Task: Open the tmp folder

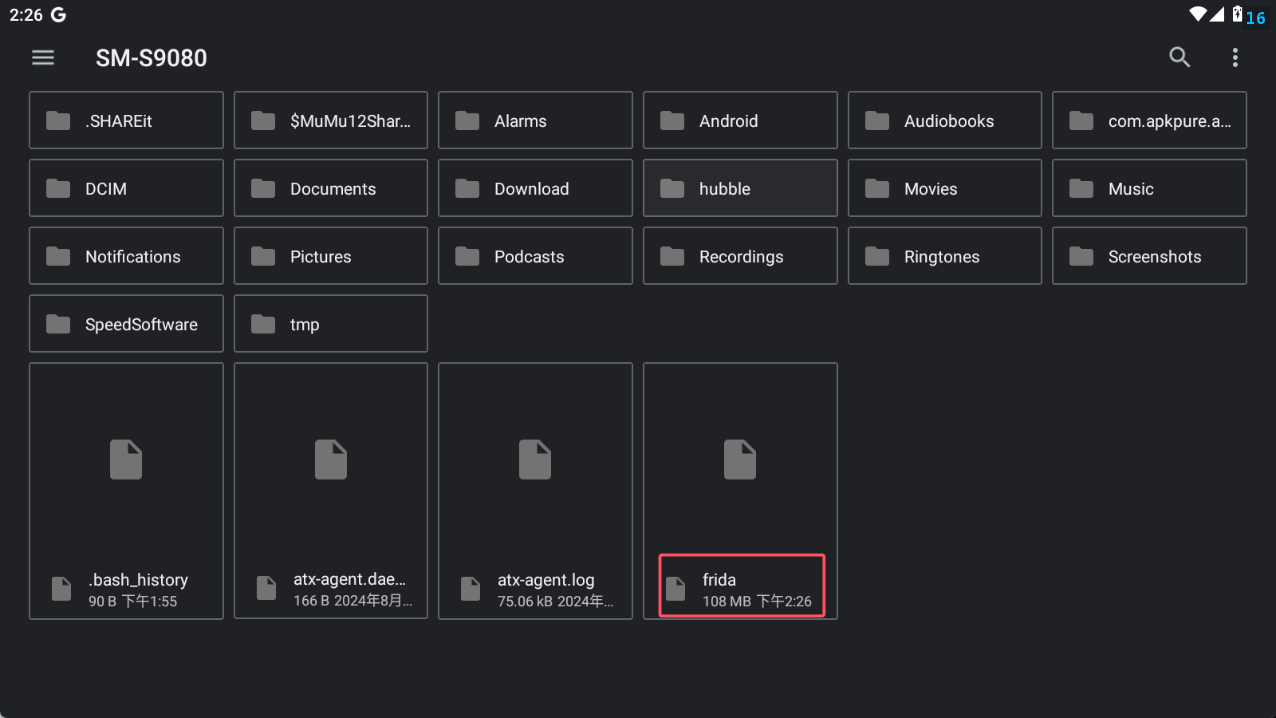Action: pyautogui.click(x=331, y=324)
